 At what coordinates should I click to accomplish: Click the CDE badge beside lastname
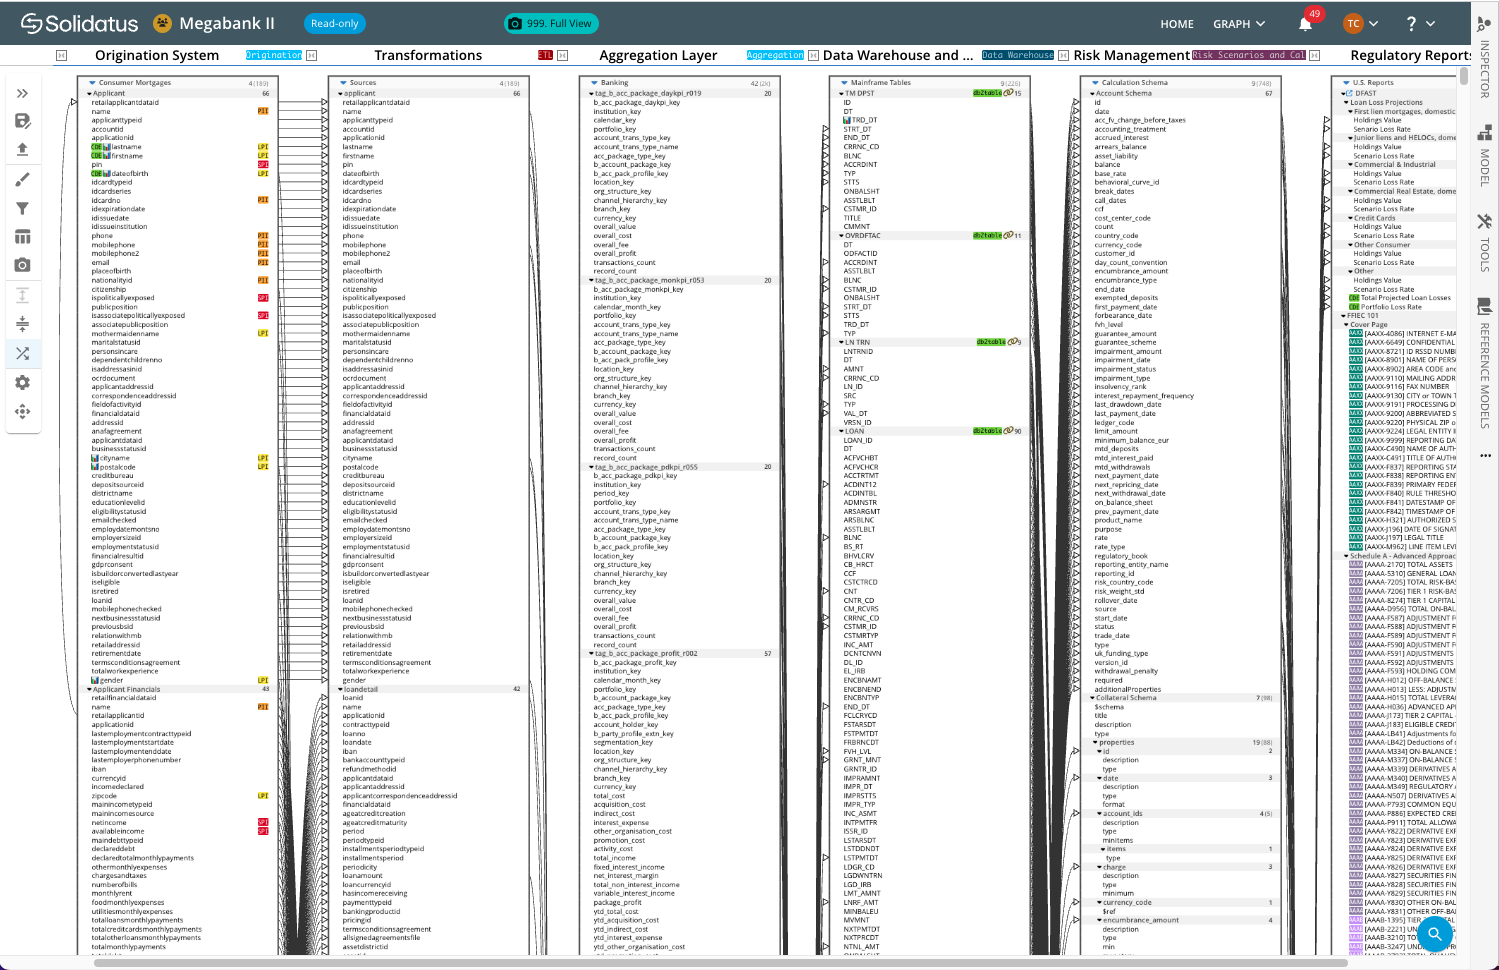point(96,147)
